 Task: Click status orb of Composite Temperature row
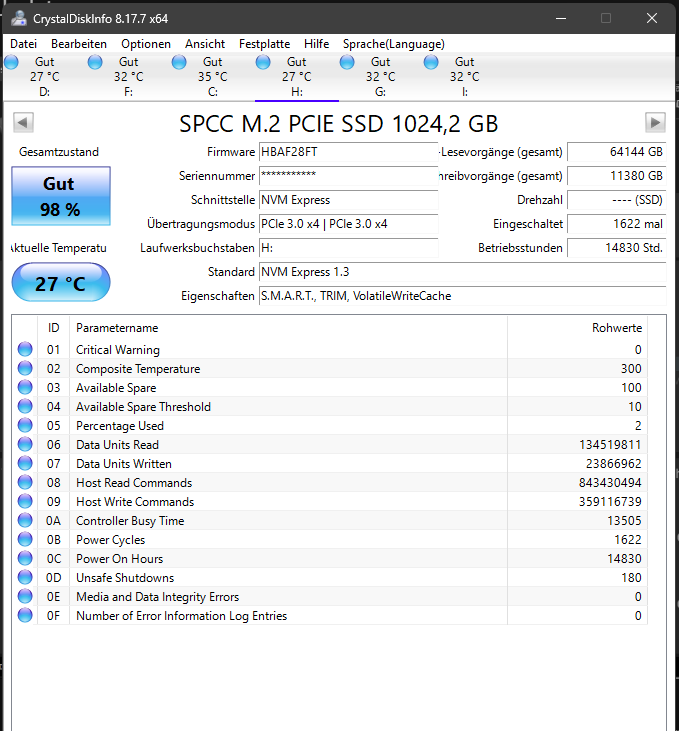(x=25, y=368)
